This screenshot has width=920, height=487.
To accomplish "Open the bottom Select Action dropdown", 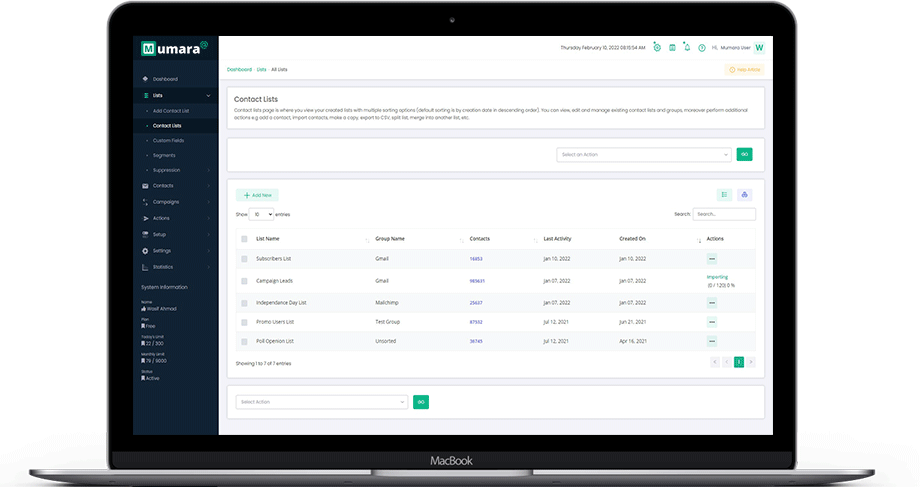I will coord(322,402).
